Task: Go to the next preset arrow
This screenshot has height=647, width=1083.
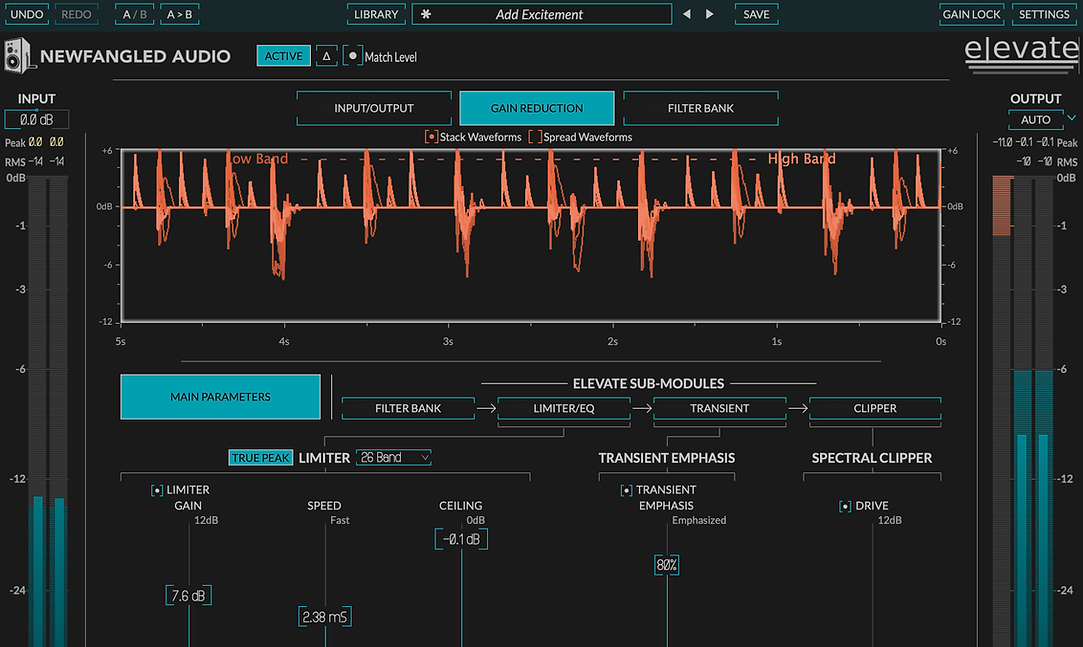Action: point(710,15)
